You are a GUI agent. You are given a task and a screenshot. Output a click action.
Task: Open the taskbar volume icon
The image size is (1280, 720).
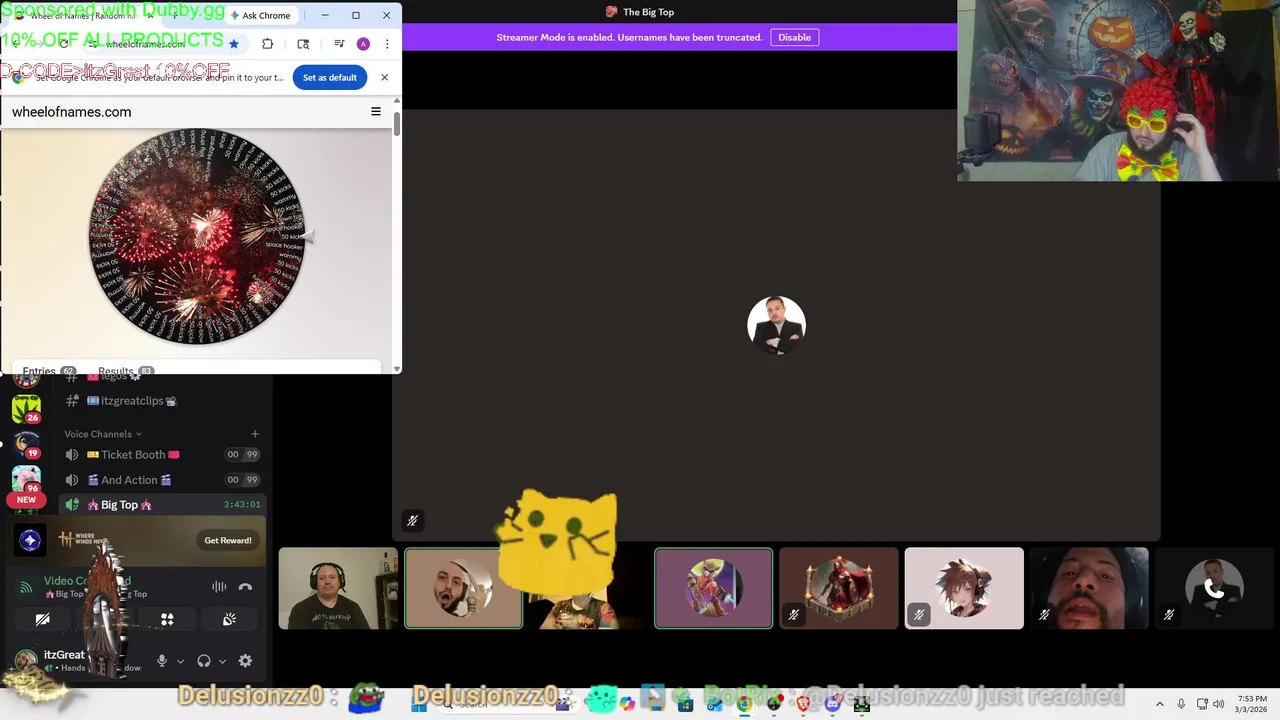pyautogui.click(x=1218, y=704)
